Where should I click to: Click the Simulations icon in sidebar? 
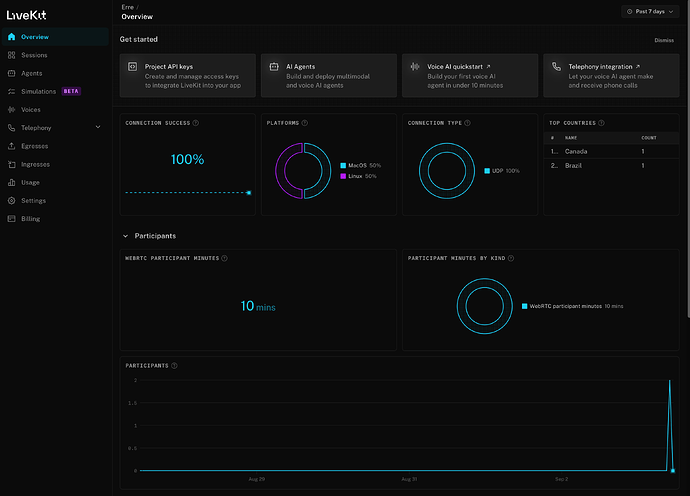(x=11, y=91)
